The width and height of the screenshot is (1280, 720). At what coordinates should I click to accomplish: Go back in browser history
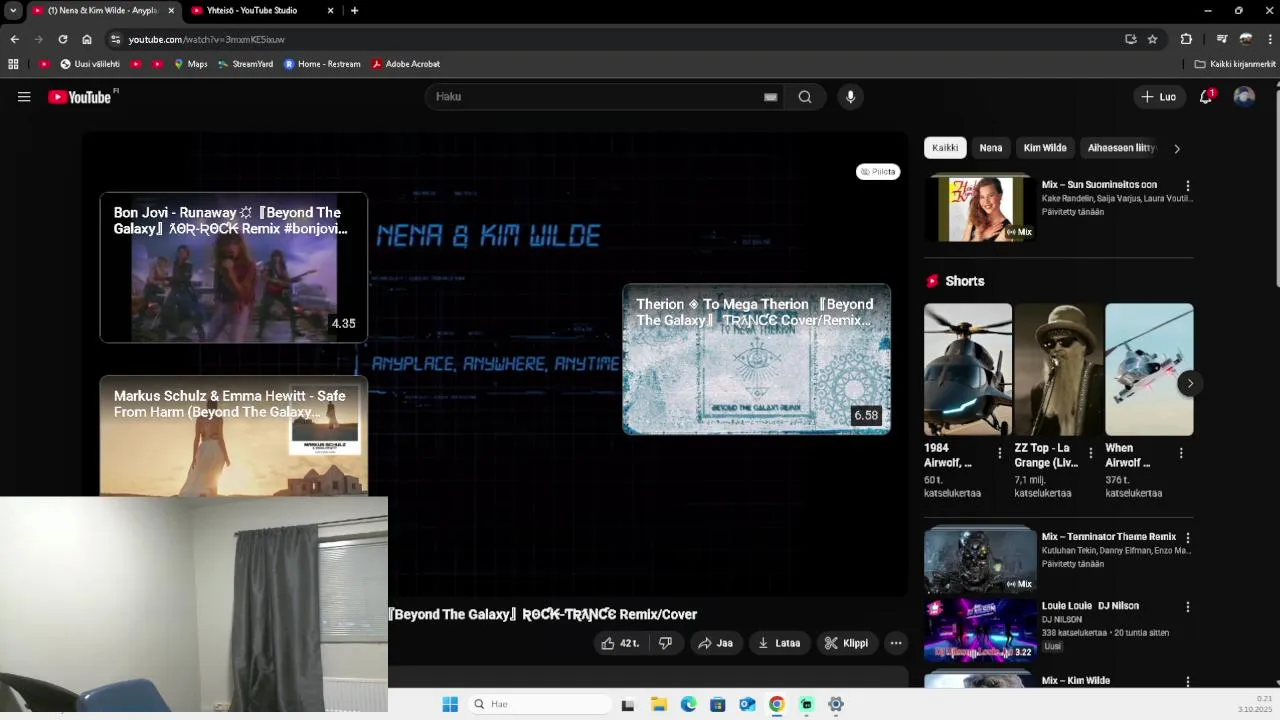click(x=14, y=39)
